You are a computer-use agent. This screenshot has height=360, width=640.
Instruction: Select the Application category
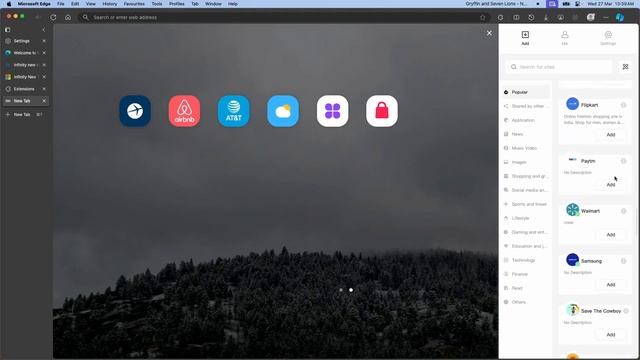point(526,120)
